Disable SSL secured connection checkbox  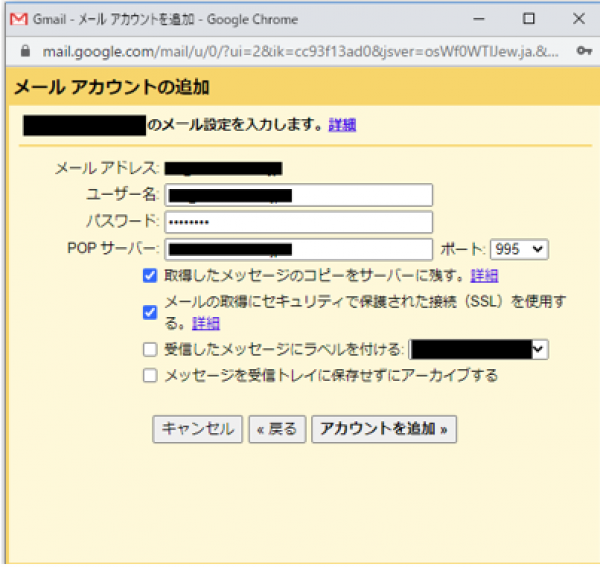point(150,312)
